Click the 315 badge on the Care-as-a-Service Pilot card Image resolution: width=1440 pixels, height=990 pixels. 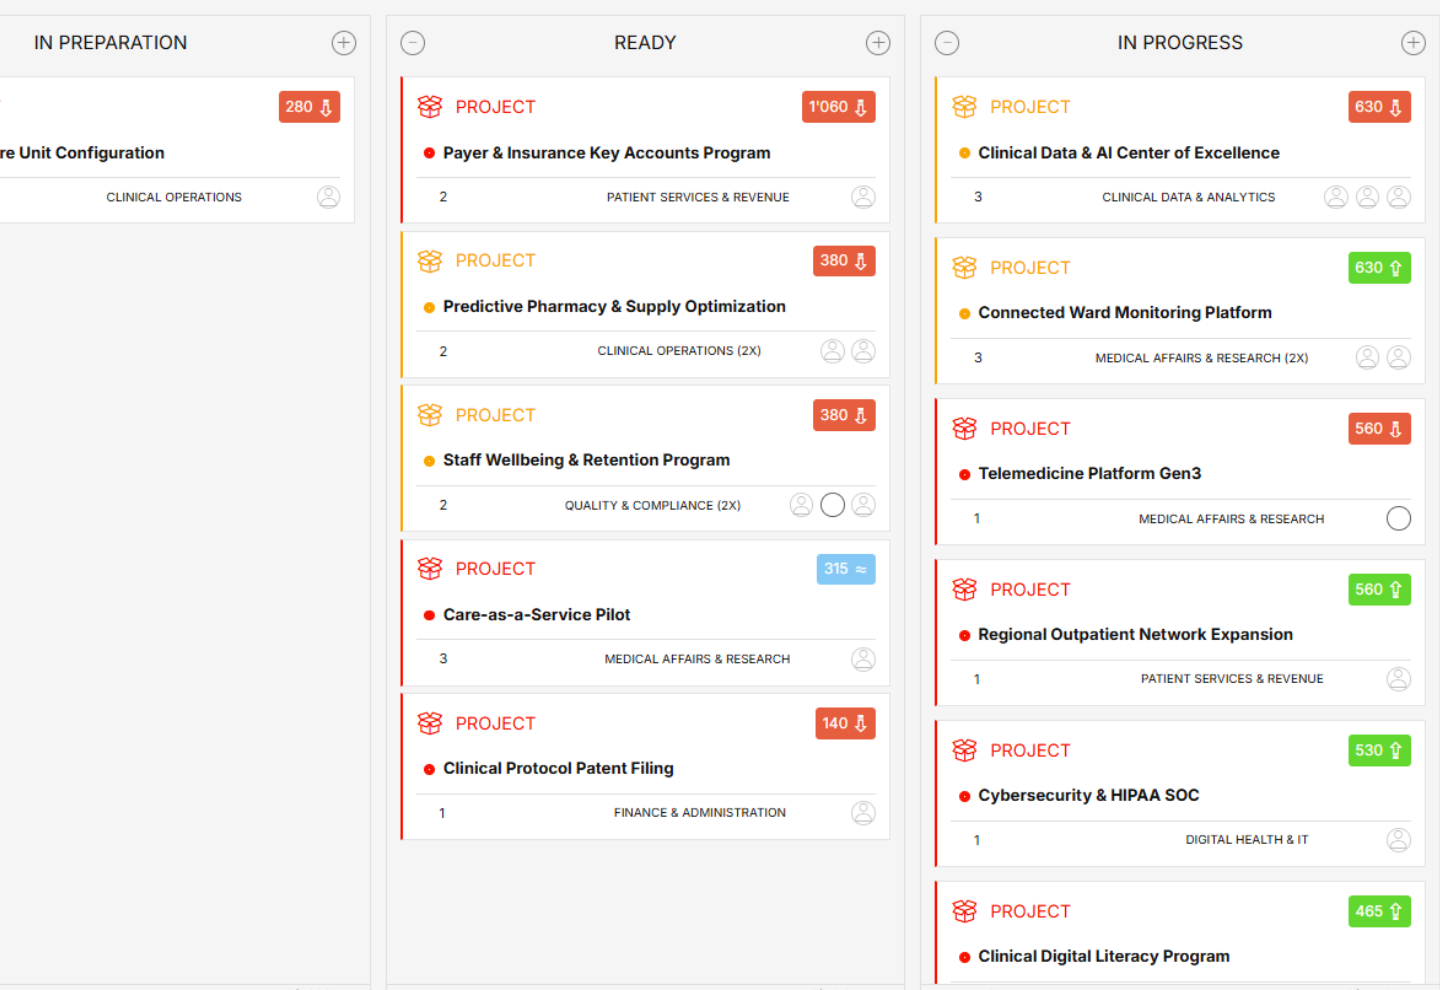[x=846, y=569]
